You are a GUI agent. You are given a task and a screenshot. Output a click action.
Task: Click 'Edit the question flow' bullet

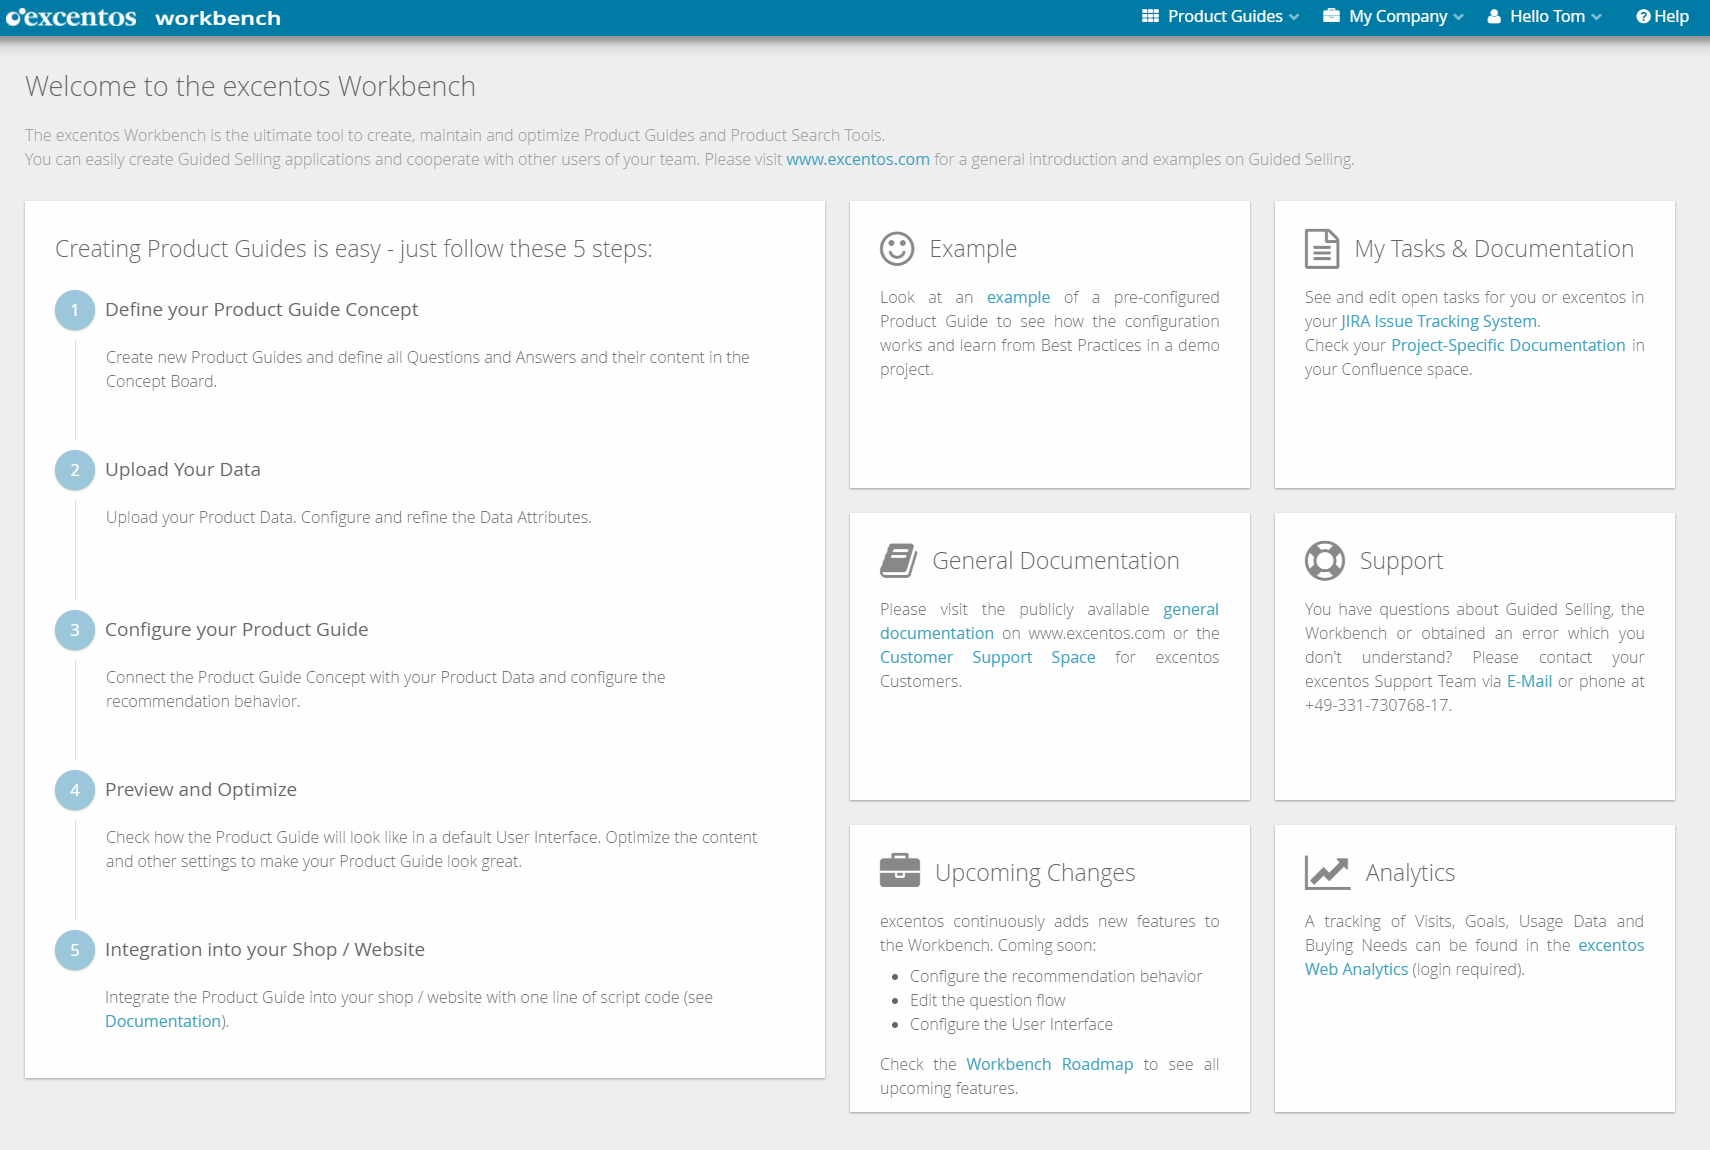click(x=988, y=1000)
